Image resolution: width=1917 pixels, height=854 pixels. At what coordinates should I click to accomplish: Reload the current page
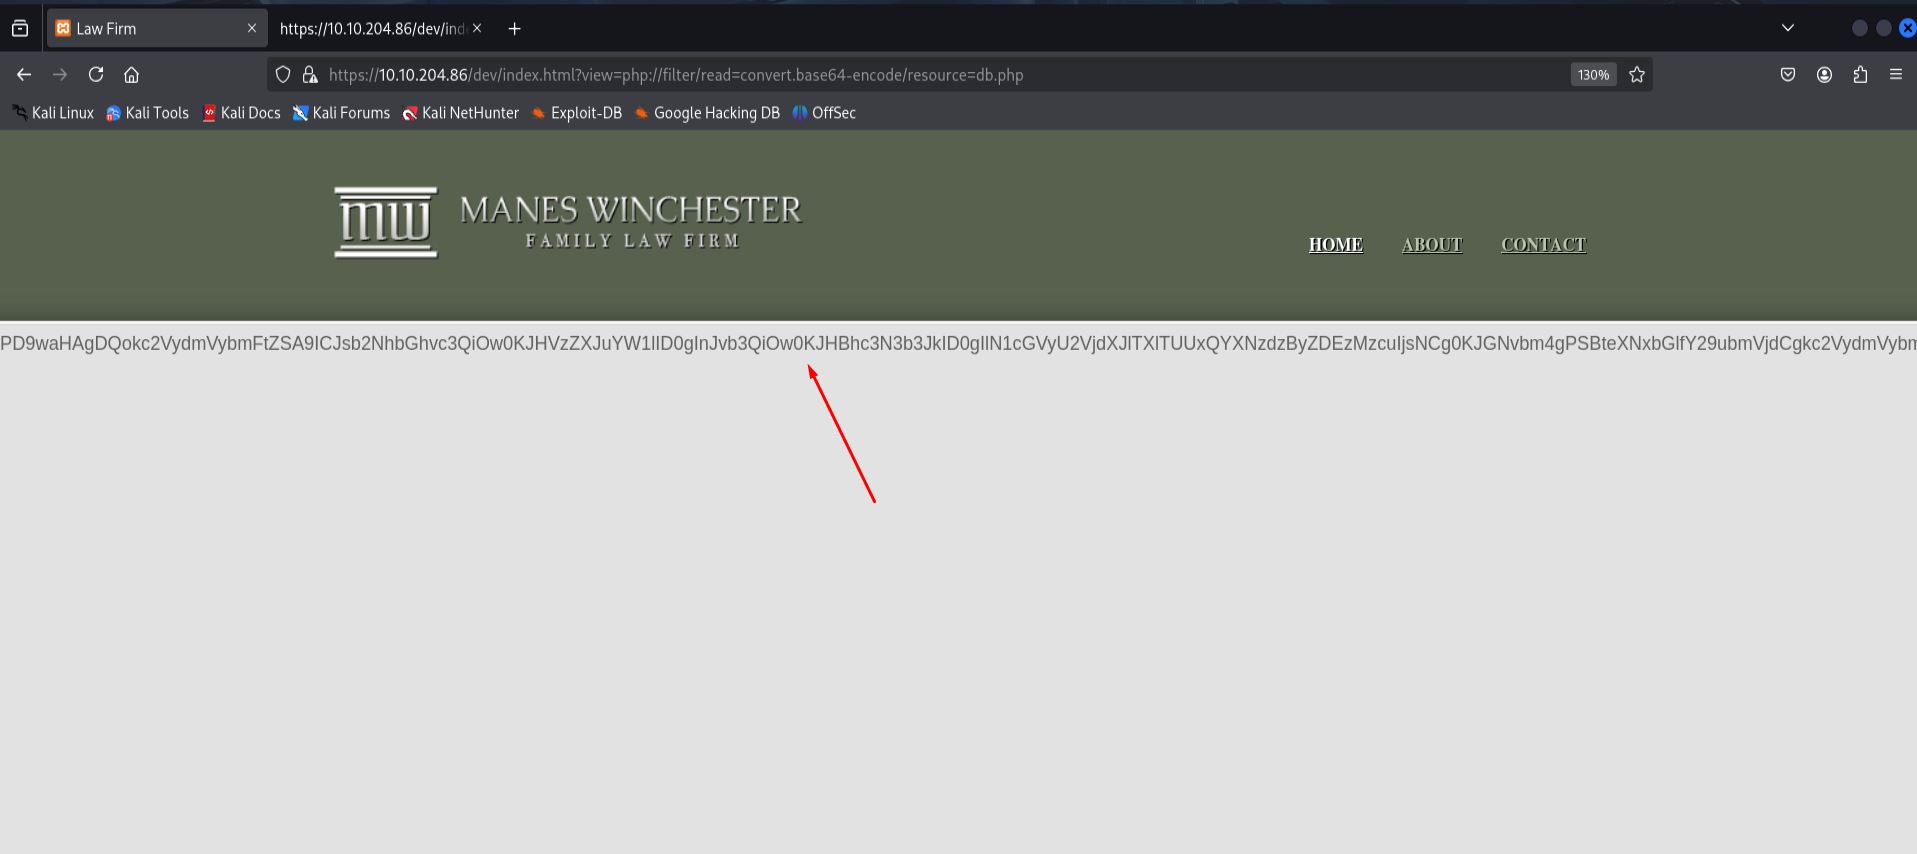(x=96, y=74)
